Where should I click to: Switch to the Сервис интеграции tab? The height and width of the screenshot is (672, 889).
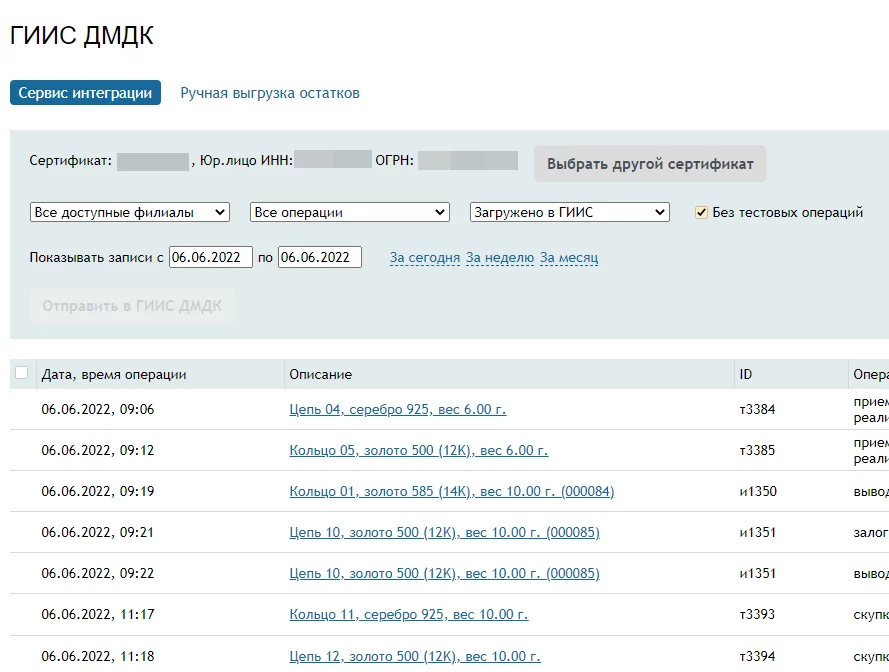(x=85, y=93)
